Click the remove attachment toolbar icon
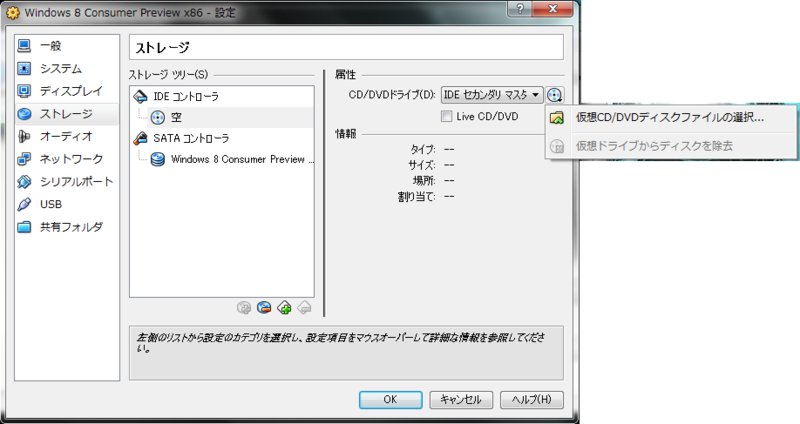 pos(264,308)
